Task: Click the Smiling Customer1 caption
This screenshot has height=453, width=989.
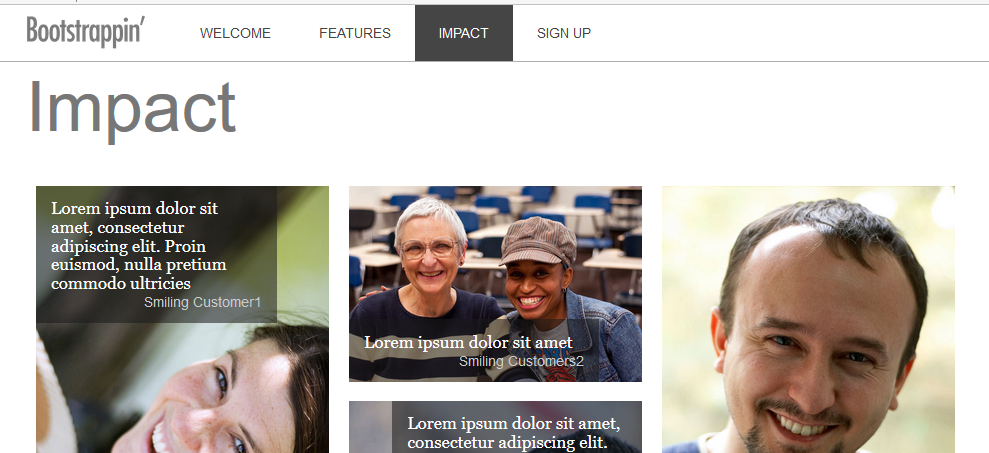Action: [x=202, y=302]
